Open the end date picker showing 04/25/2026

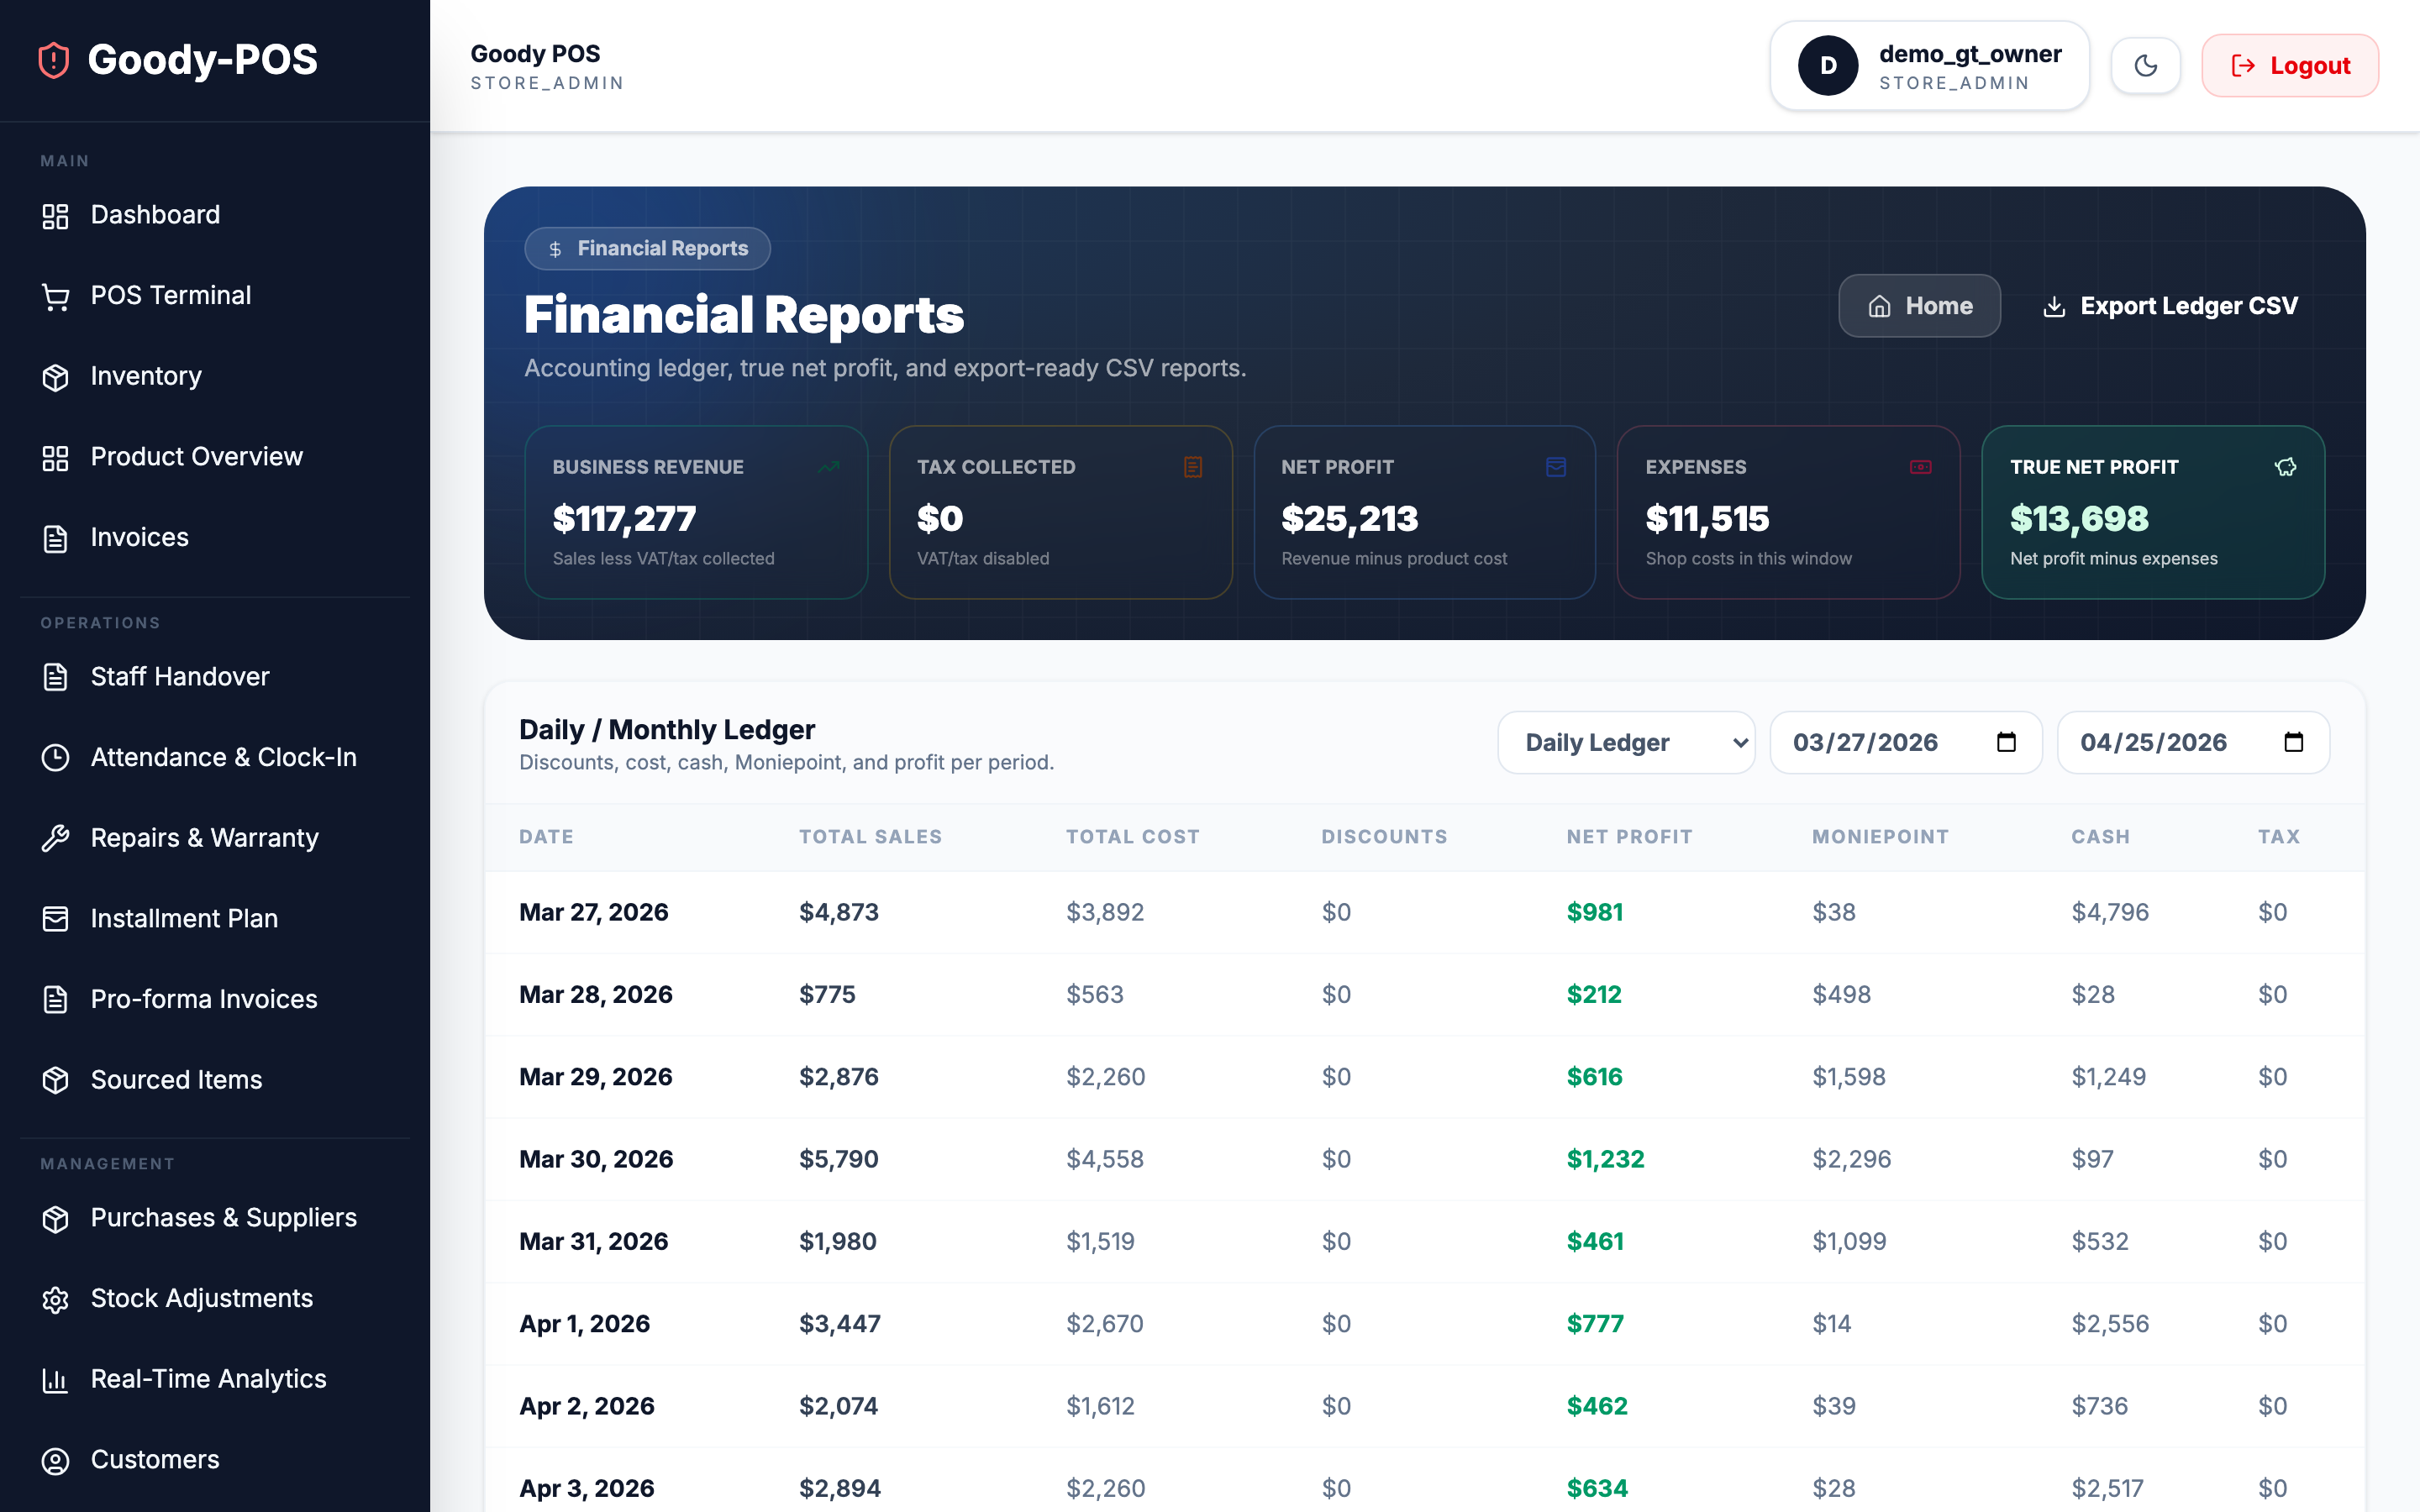[2192, 742]
